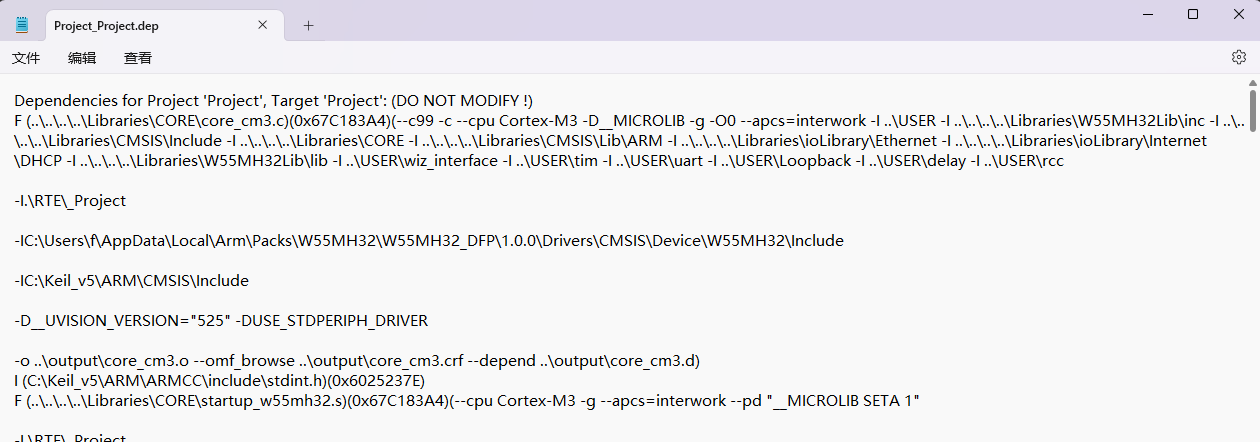Click the -D__UVISION_VERSION="525" line
1260x442 pixels.
(221, 321)
